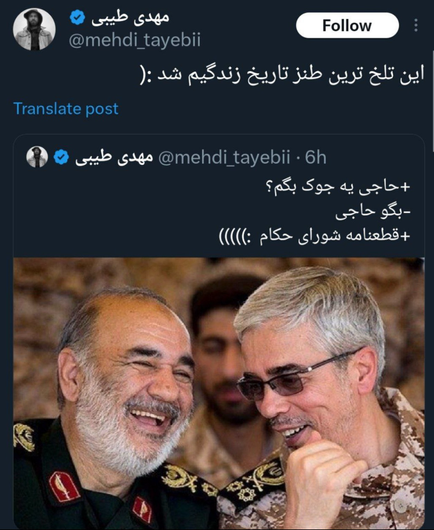Open the three-dot more options menu
The image size is (434, 530).
(x=416, y=25)
